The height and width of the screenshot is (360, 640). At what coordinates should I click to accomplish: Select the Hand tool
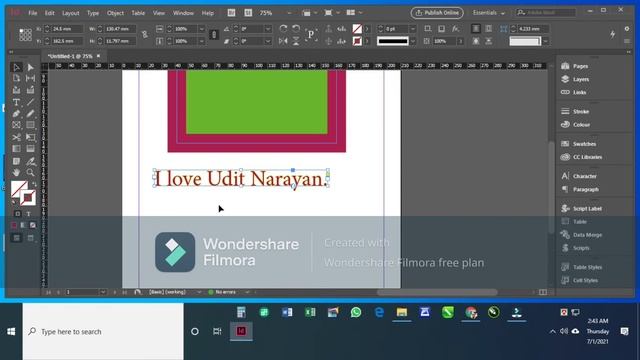(x=16, y=173)
